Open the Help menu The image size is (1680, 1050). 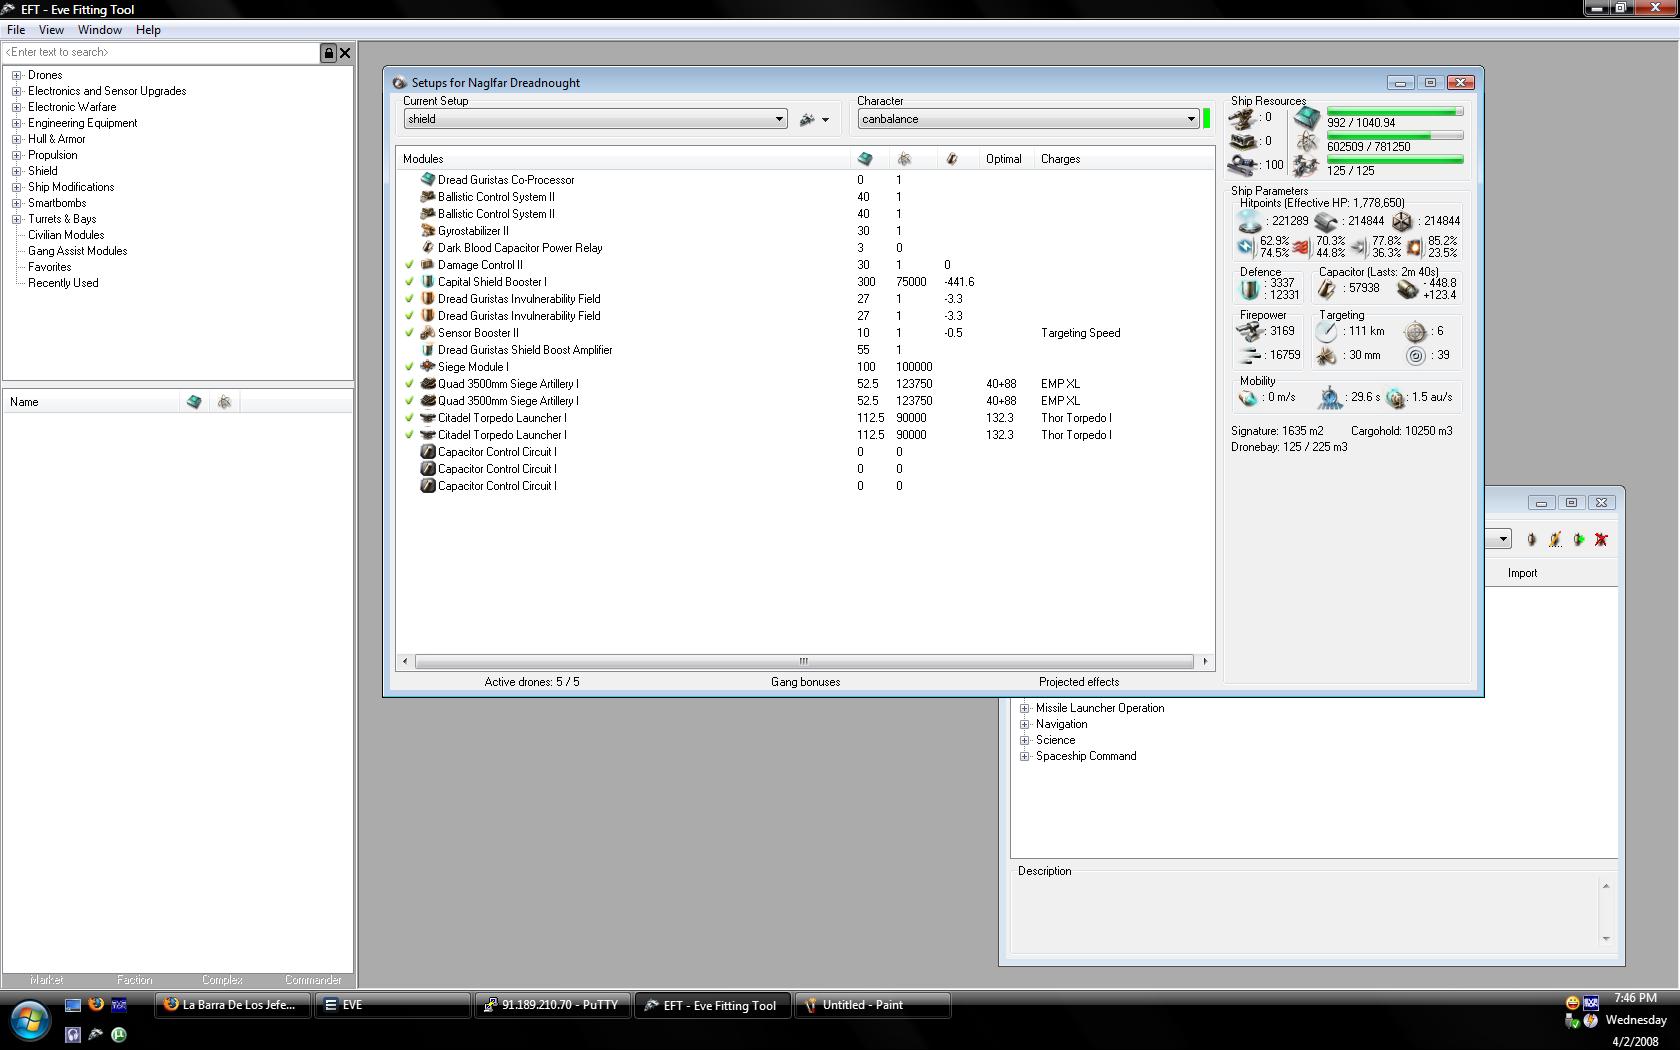pos(148,30)
